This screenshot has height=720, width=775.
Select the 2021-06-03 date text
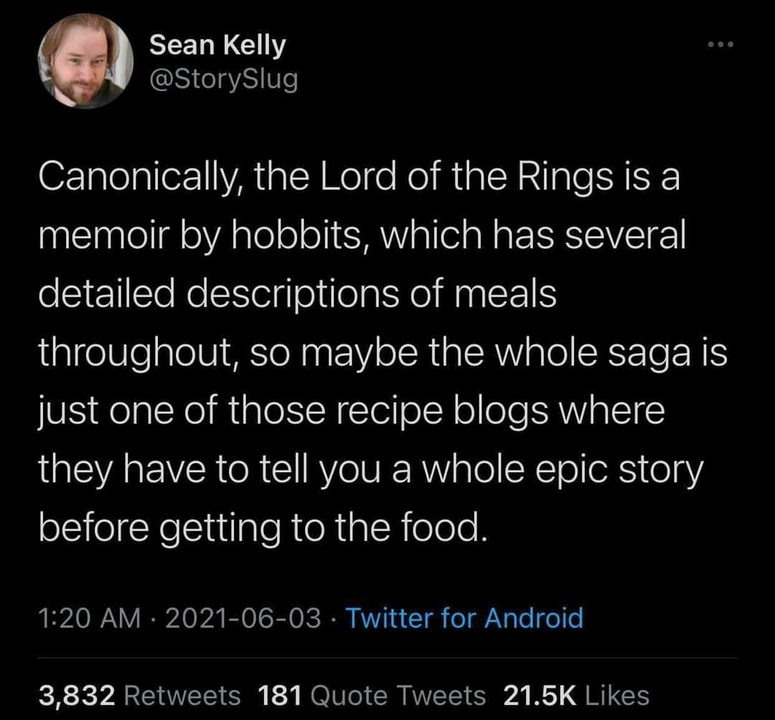[x=237, y=618]
